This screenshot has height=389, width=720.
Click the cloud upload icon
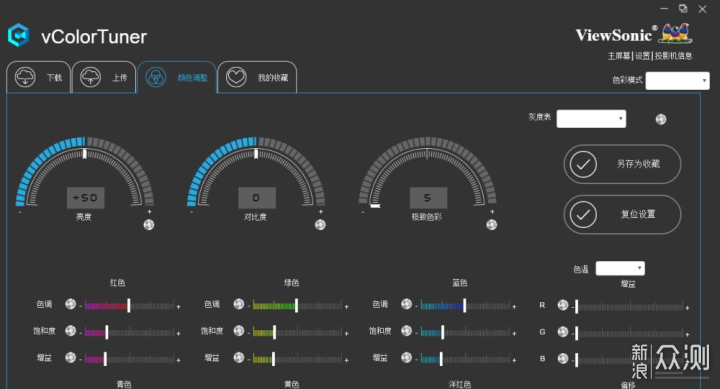coord(90,77)
